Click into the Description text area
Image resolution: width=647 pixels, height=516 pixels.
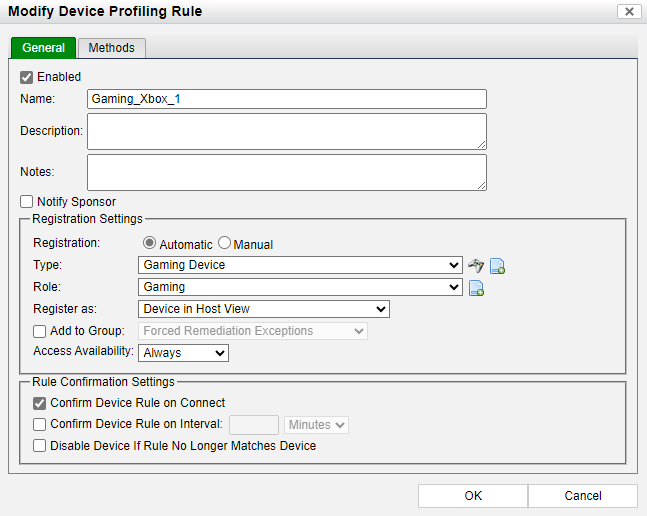pos(286,131)
